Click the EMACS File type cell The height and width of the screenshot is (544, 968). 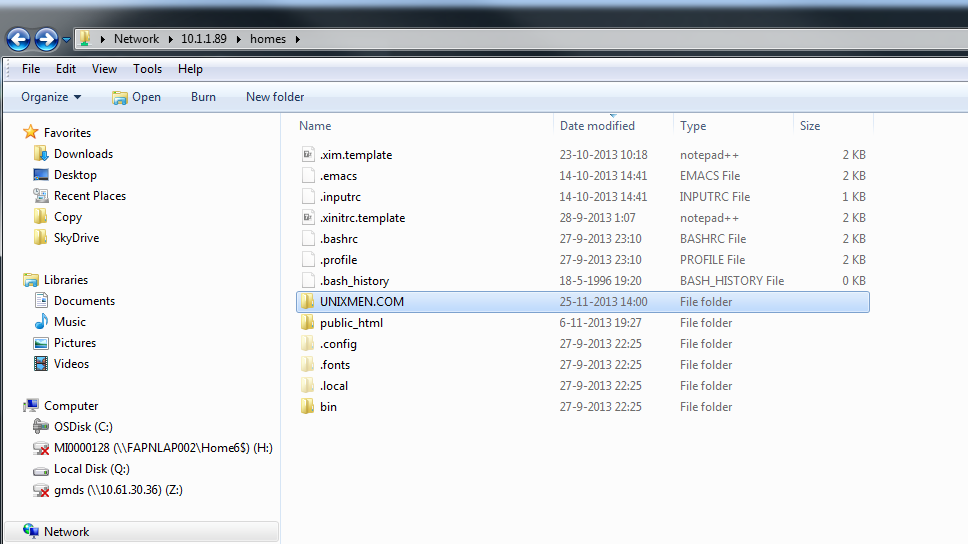(x=710, y=176)
